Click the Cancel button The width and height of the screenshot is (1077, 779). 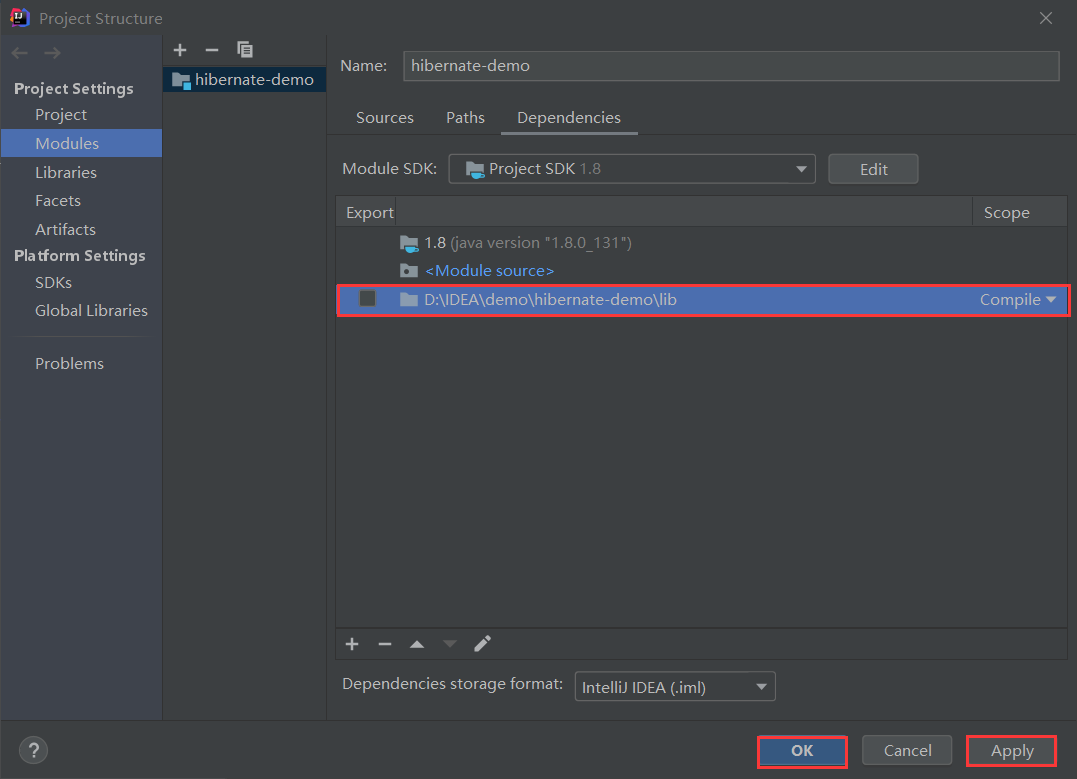tap(907, 751)
